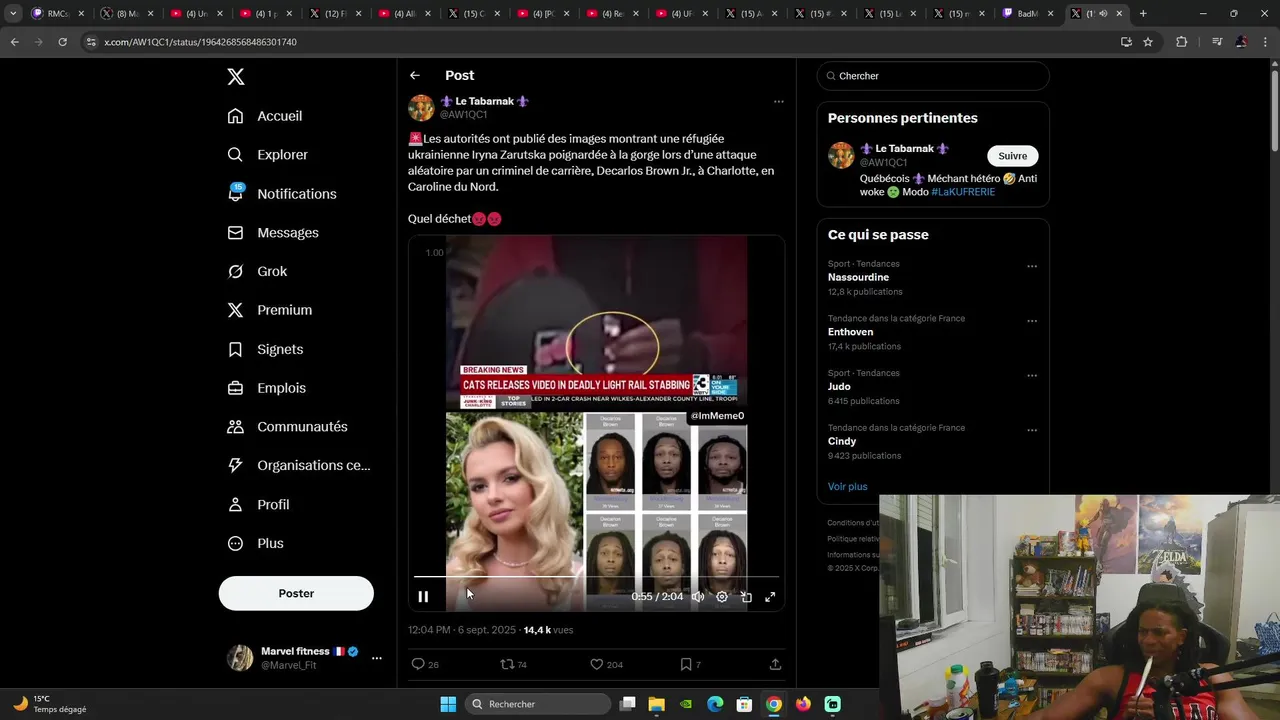Open File Explorer from taskbar

(656, 704)
